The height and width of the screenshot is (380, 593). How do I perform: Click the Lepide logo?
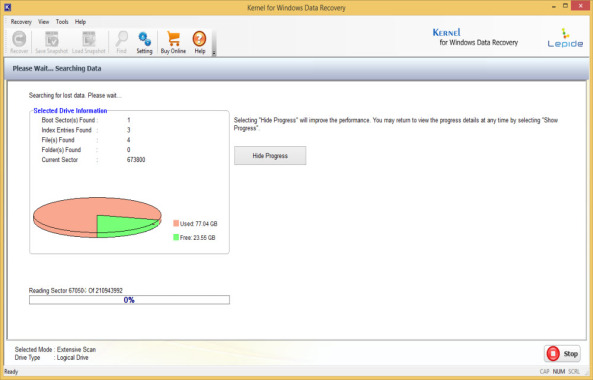[x=565, y=38]
